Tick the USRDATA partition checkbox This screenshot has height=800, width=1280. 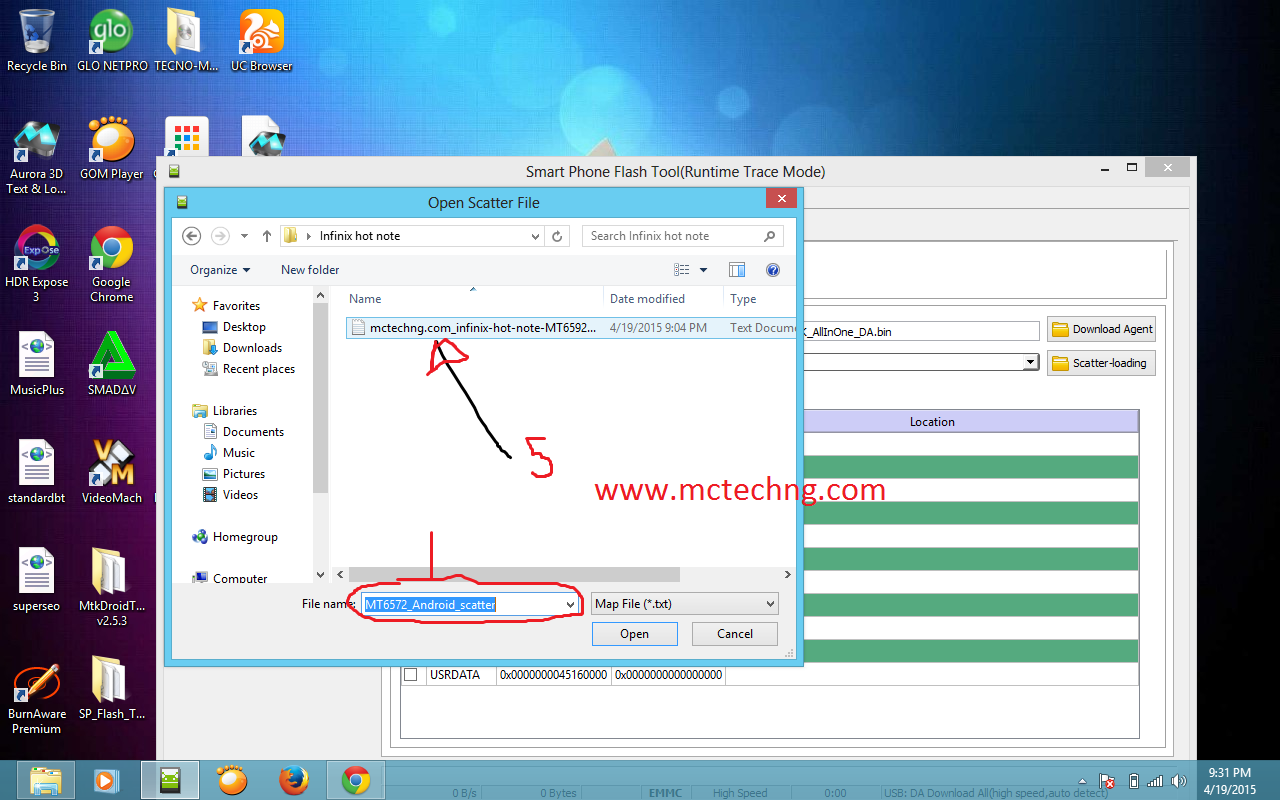[x=411, y=674]
